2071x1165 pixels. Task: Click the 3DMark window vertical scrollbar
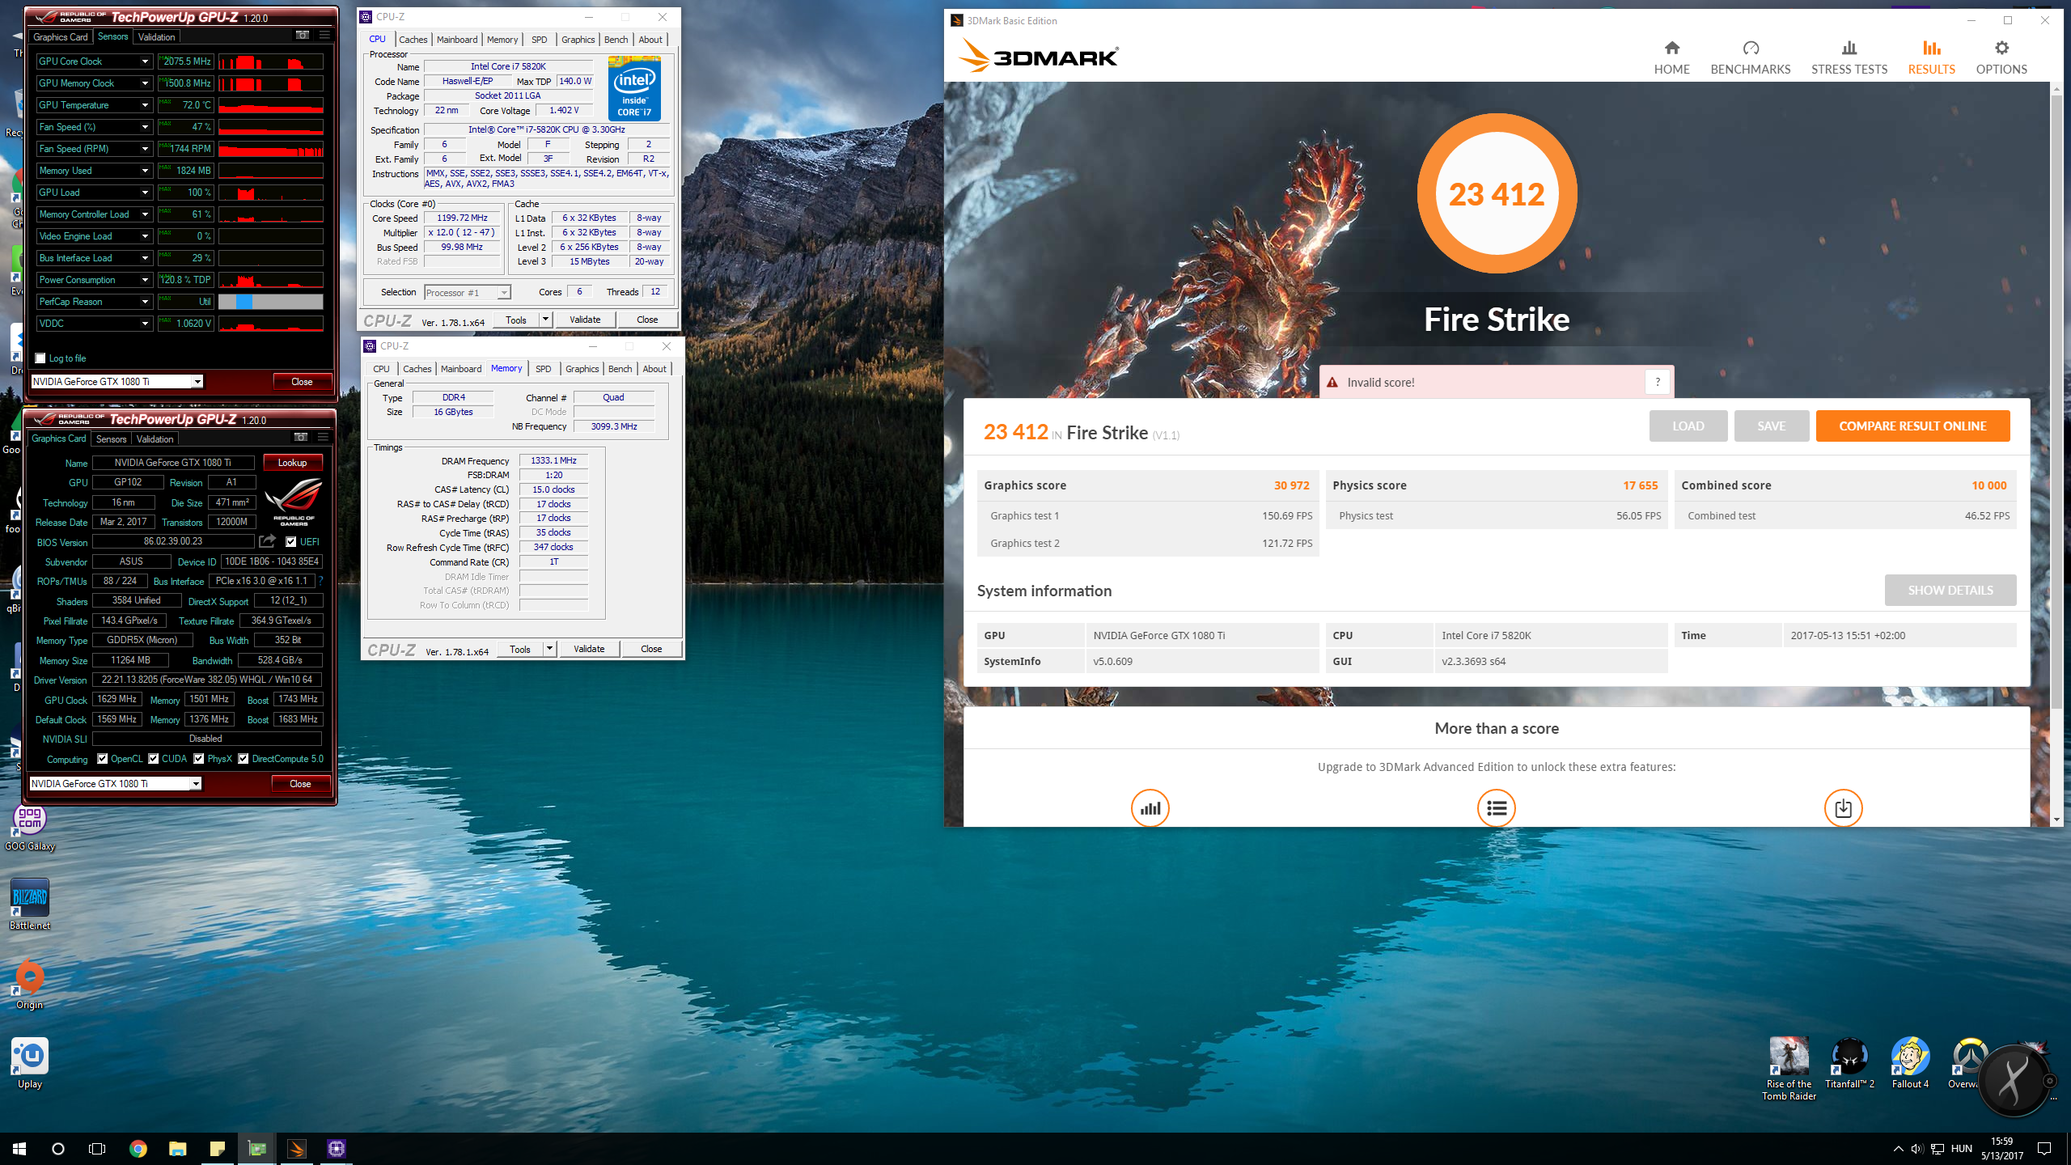pyautogui.click(x=2056, y=400)
